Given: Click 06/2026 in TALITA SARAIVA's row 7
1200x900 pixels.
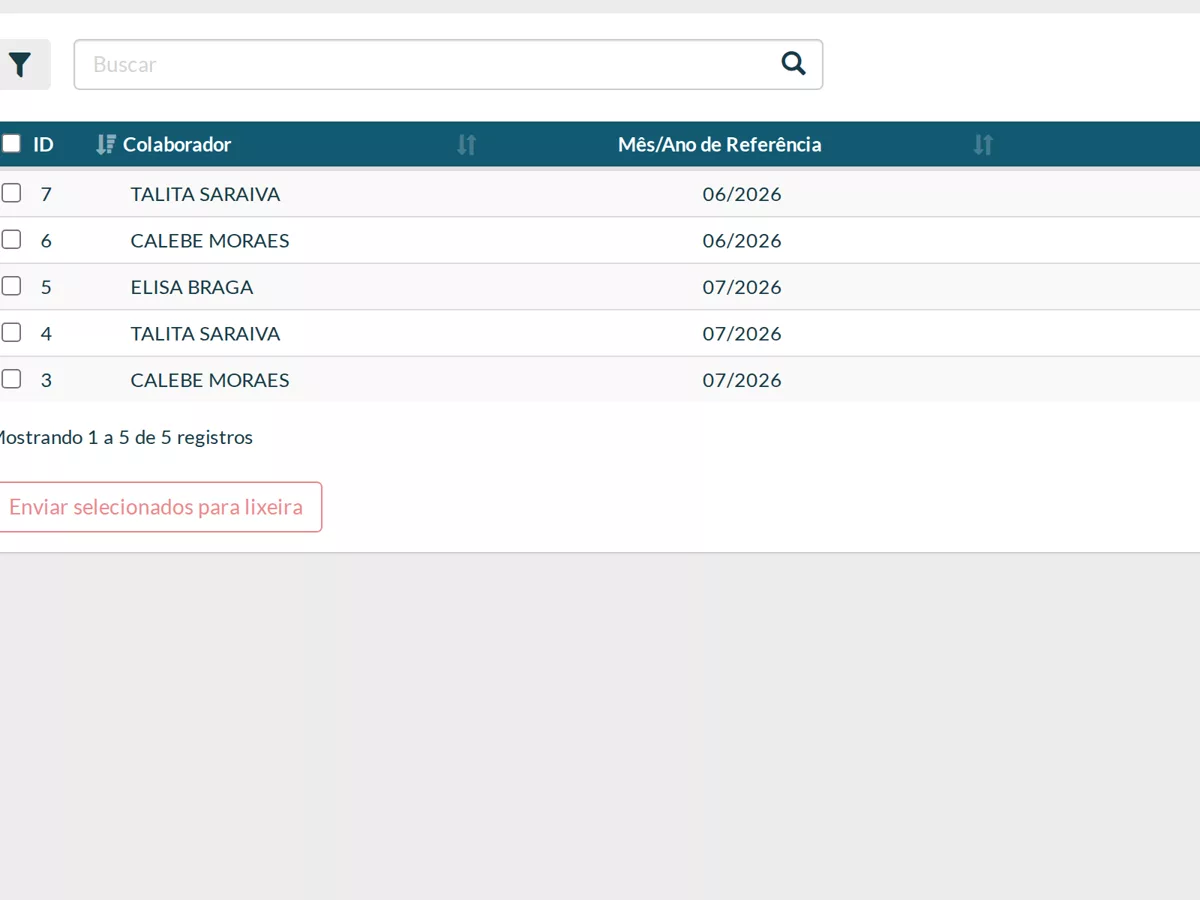Looking at the screenshot, I should [742, 194].
